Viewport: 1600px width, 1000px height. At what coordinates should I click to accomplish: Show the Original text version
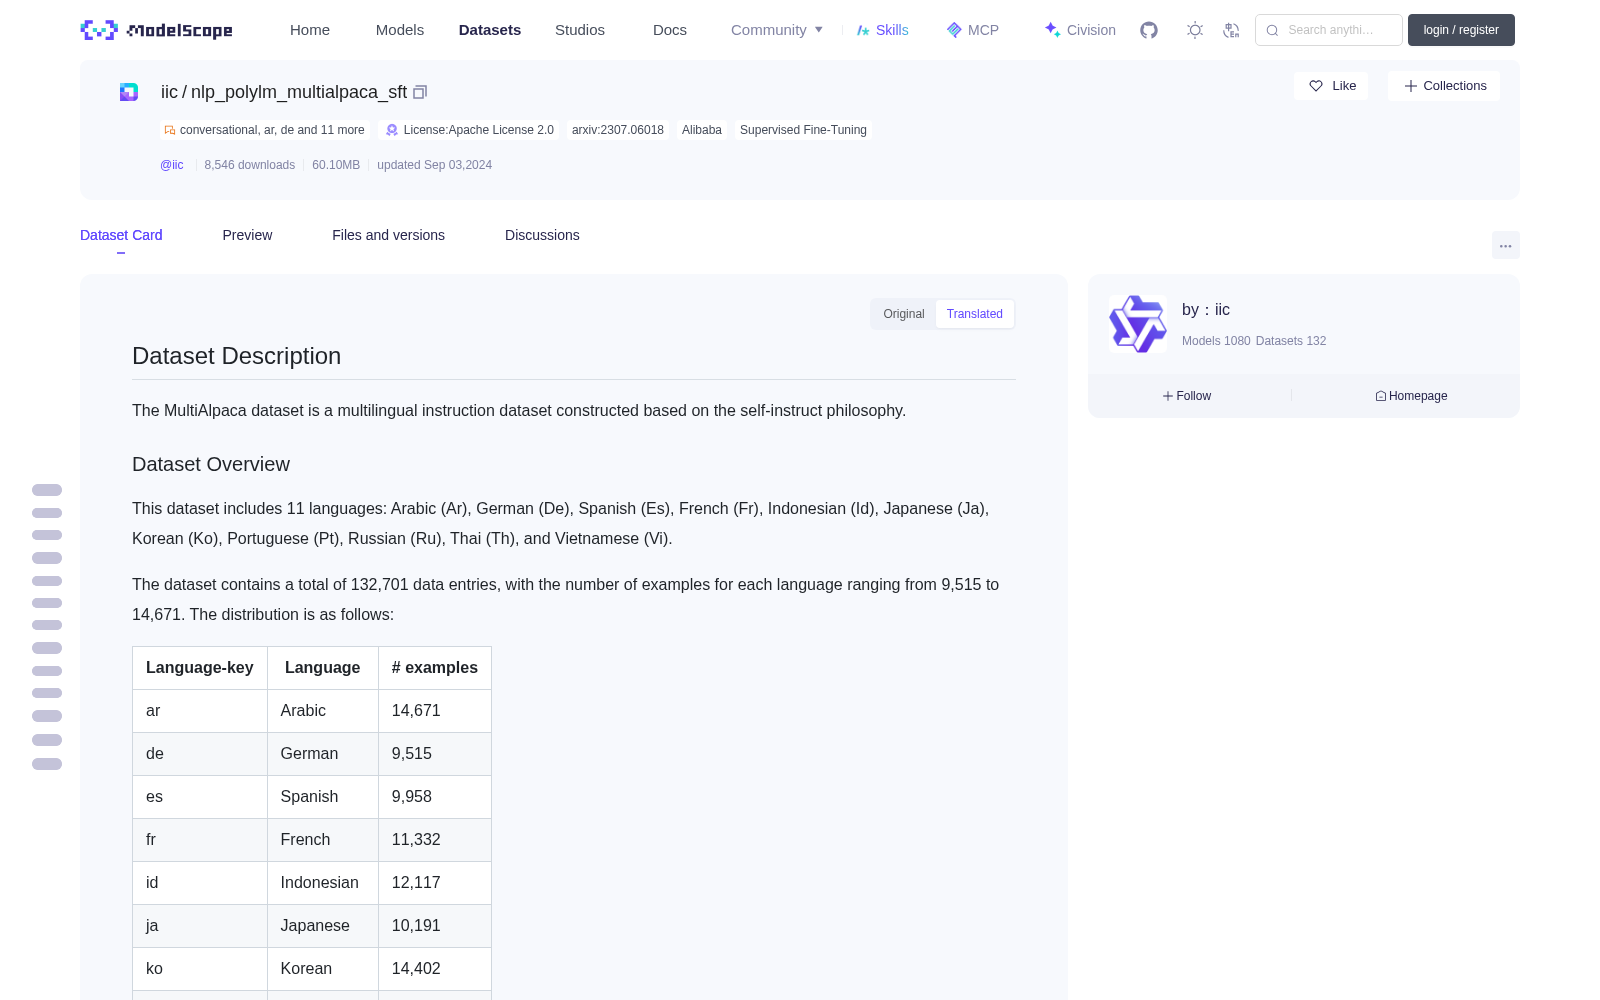tap(904, 314)
